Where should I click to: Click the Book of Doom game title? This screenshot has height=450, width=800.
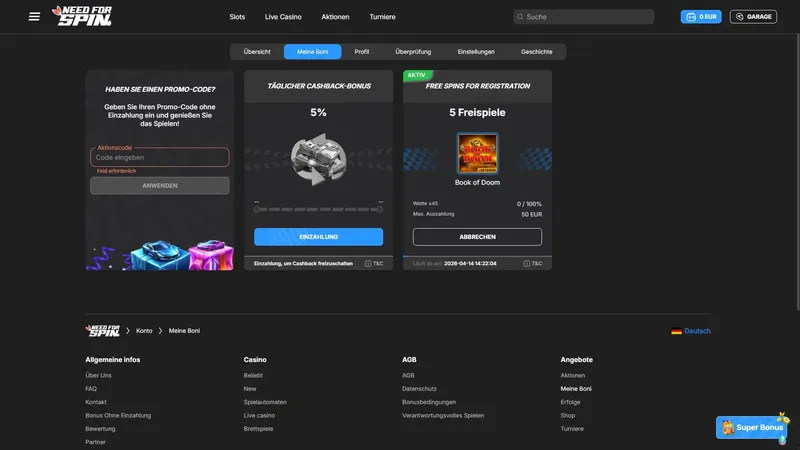[477, 183]
